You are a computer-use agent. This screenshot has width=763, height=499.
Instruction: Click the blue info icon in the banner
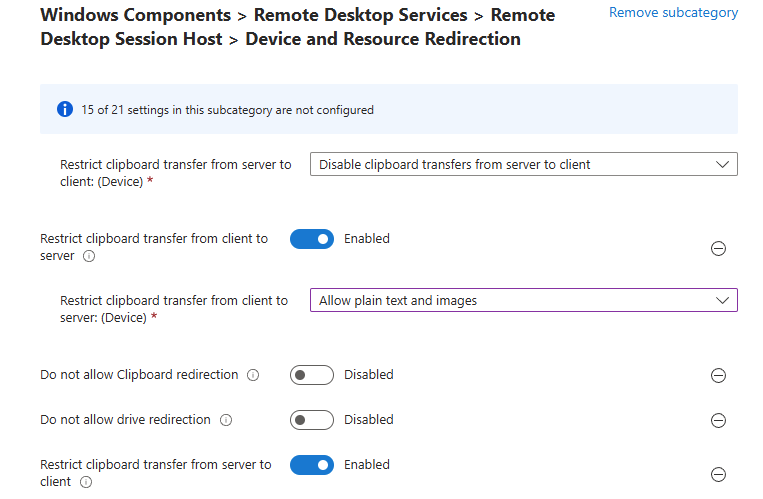[65, 109]
